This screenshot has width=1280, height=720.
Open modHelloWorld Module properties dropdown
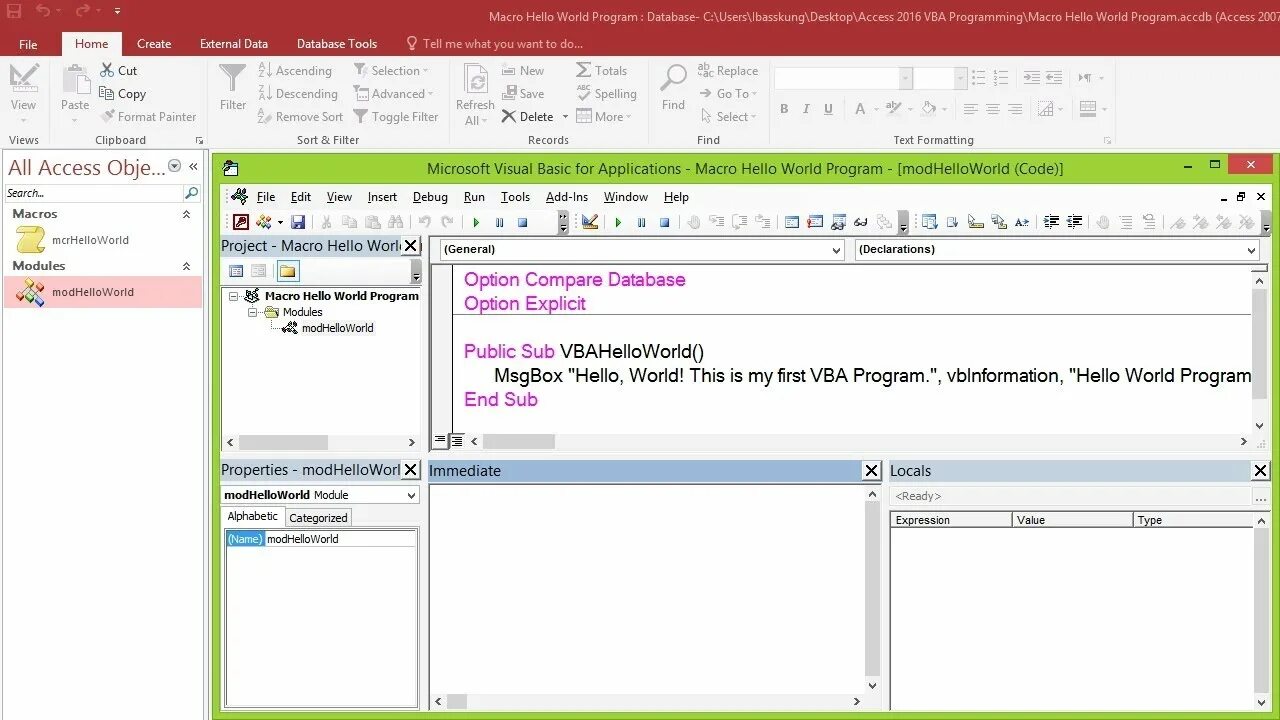411,495
